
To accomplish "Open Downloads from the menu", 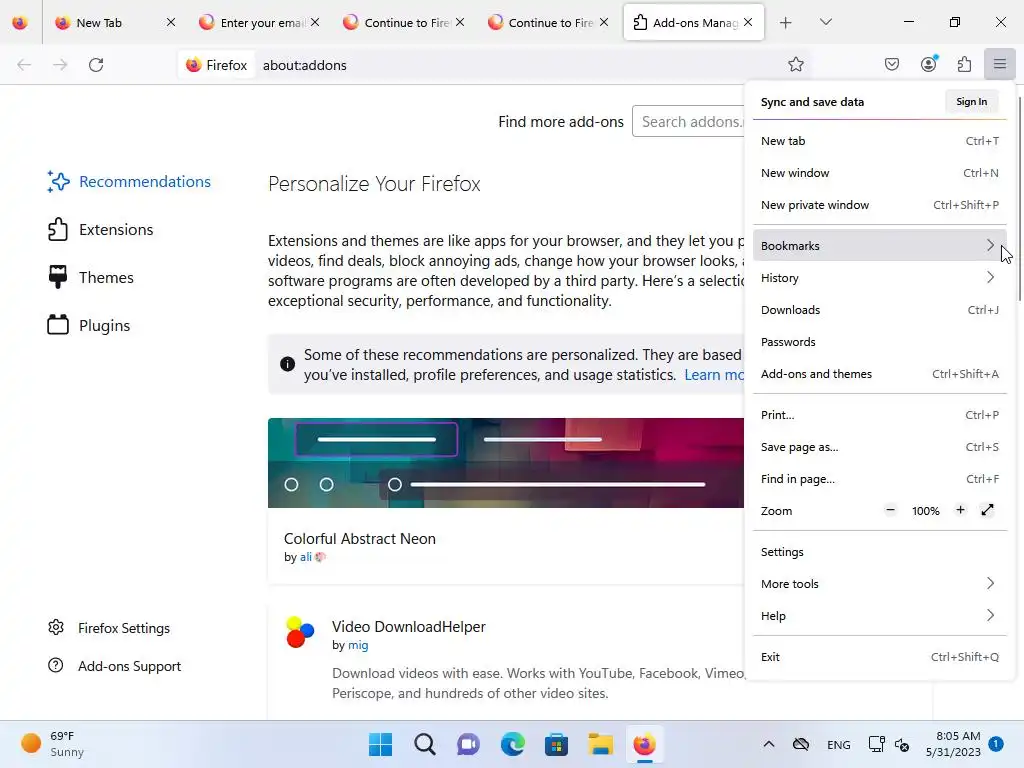I will pos(879,310).
